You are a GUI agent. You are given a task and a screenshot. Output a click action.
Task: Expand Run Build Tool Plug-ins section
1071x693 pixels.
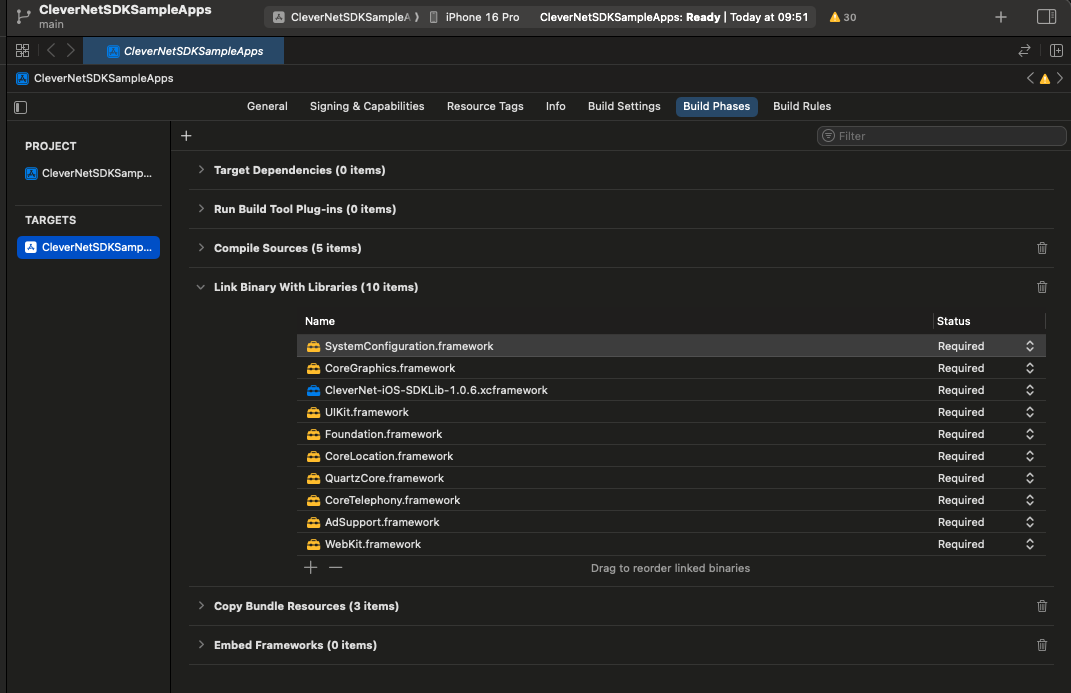(201, 208)
